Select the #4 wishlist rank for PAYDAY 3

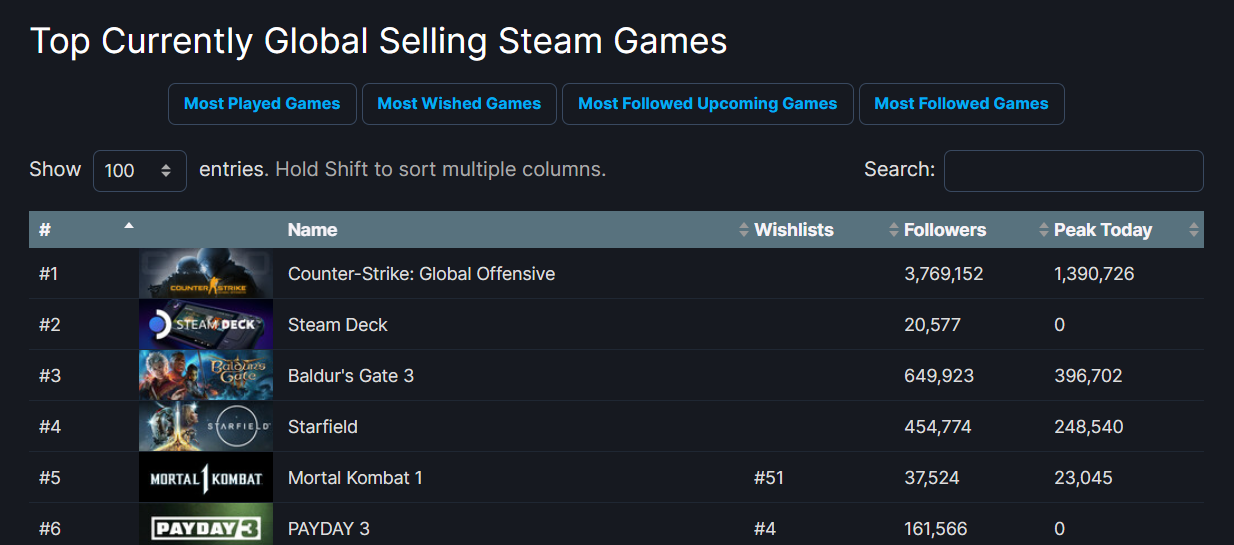[766, 529]
